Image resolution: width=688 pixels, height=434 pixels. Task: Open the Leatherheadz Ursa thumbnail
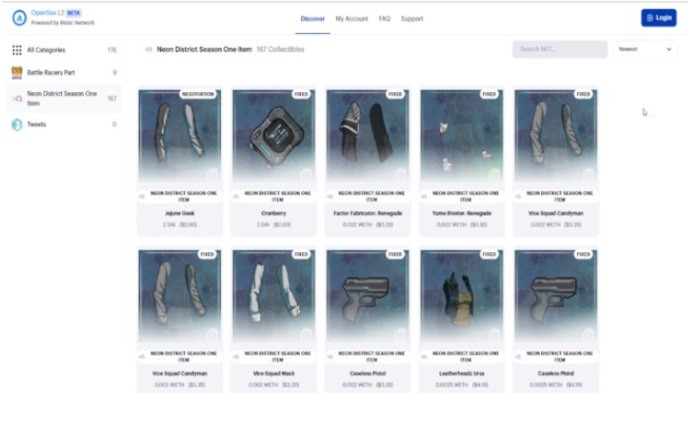tap(462, 296)
